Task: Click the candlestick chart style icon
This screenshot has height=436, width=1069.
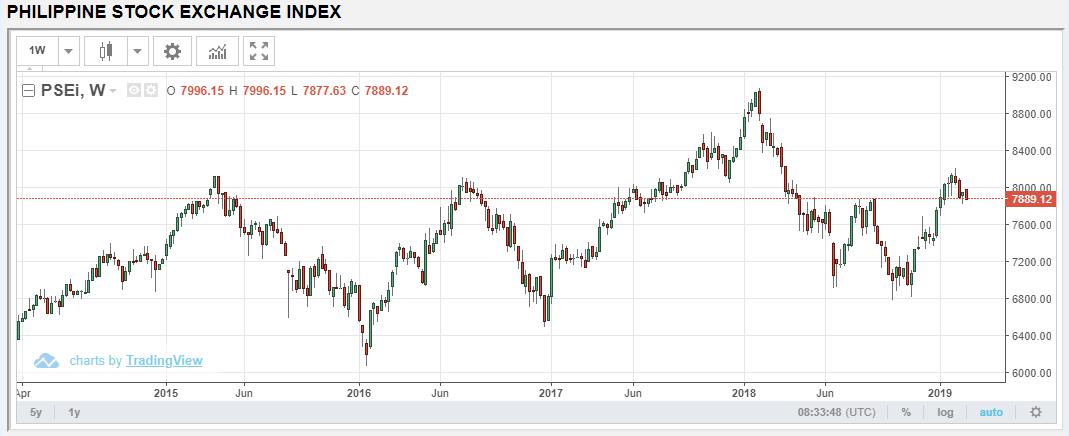Action: pos(107,51)
